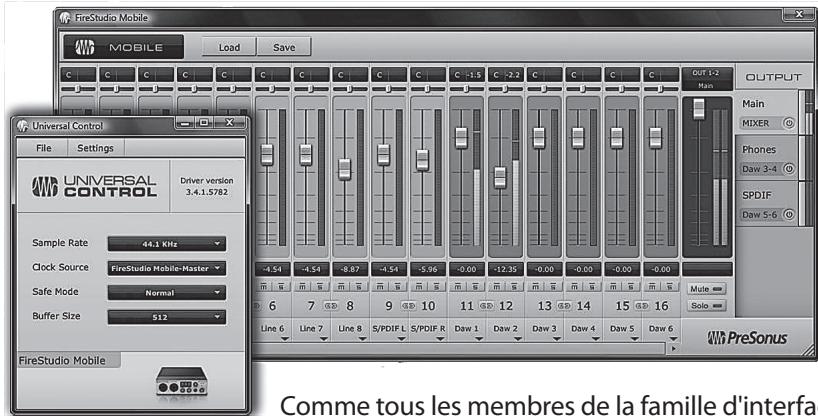The height and width of the screenshot is (417, 818).
Task: Click the scrollbar right arrow
Action: (673, 349)
